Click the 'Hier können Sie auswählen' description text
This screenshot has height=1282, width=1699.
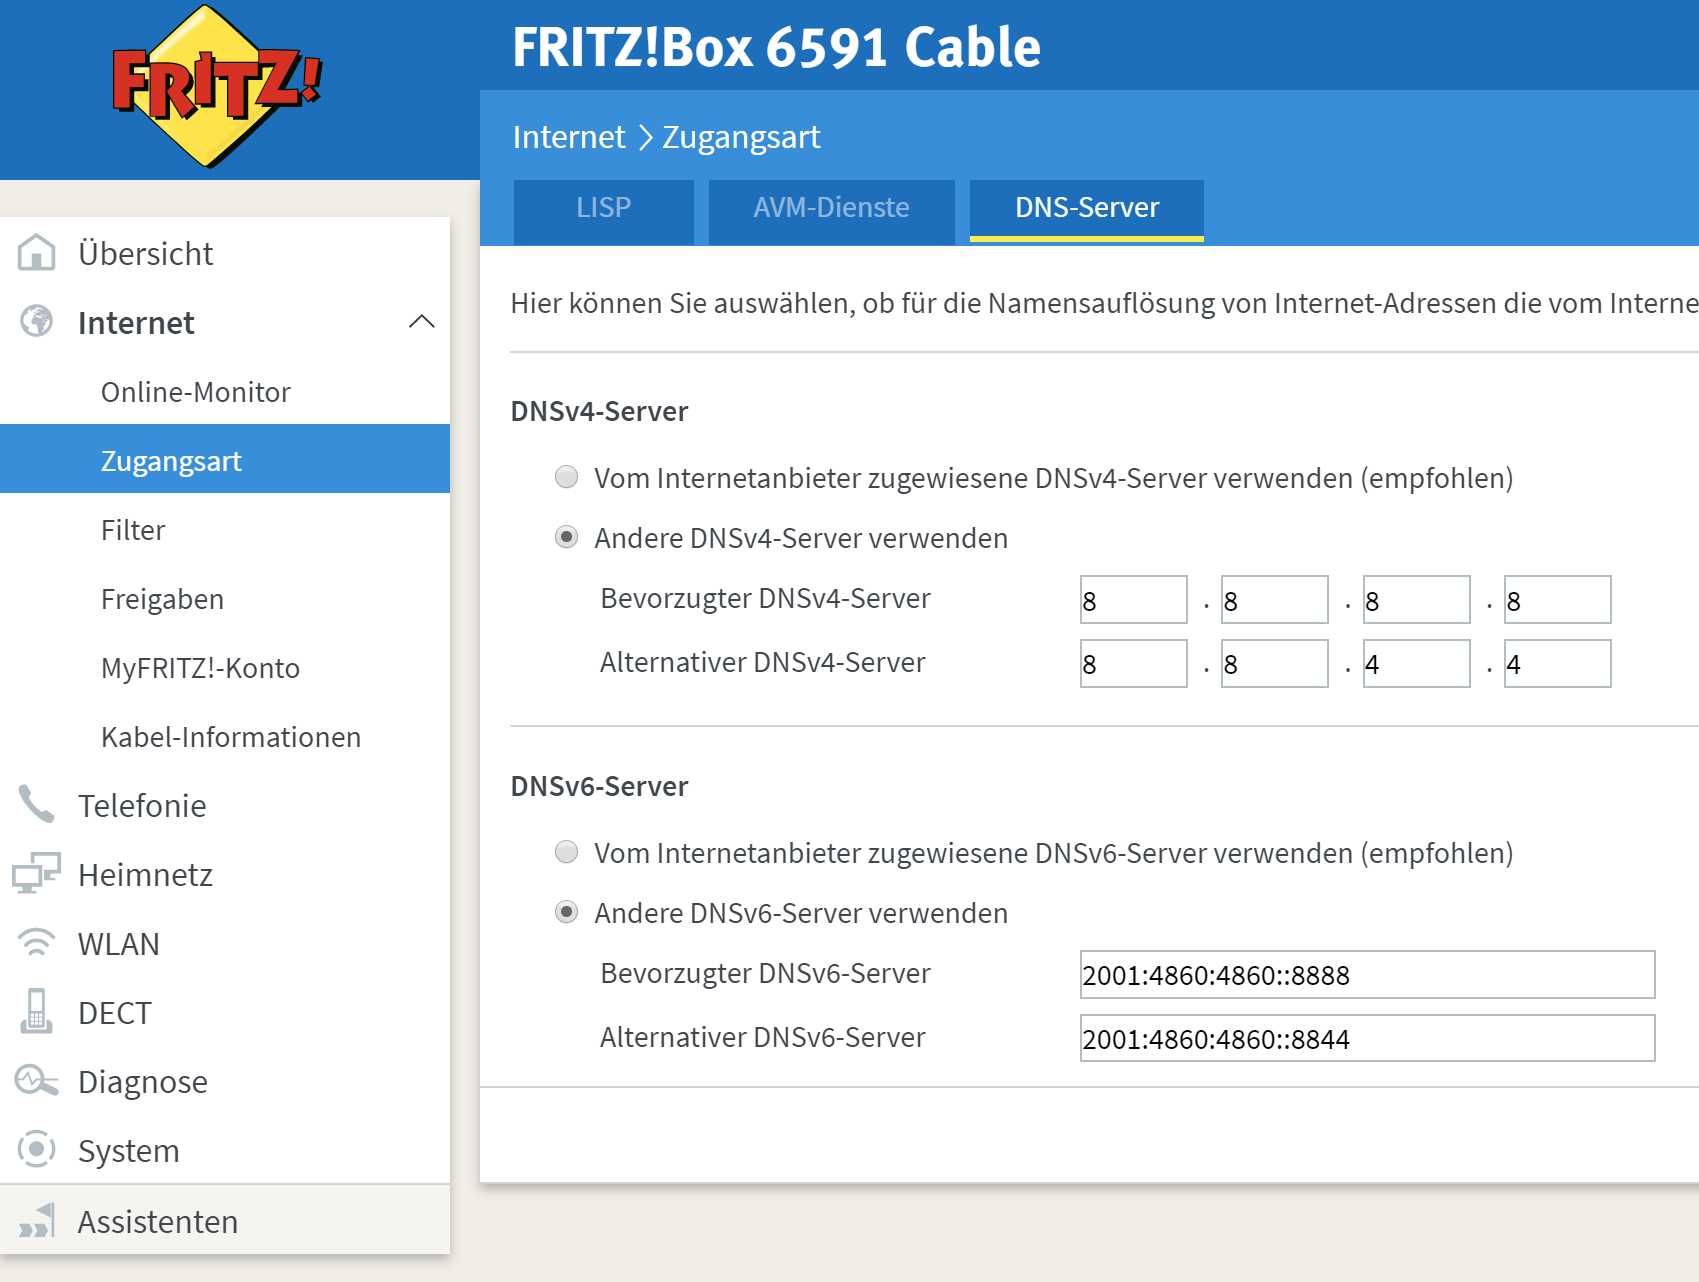(x=1104, y=303)
